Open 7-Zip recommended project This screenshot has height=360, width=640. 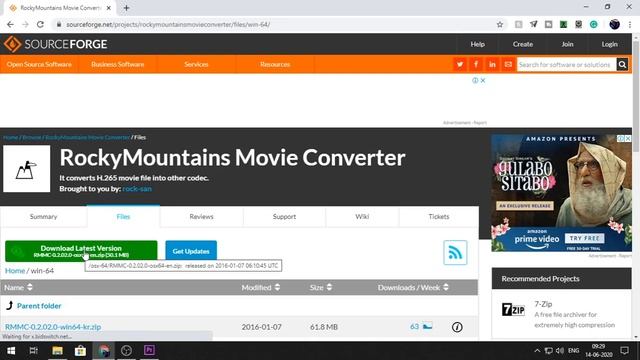pos(543,304)
